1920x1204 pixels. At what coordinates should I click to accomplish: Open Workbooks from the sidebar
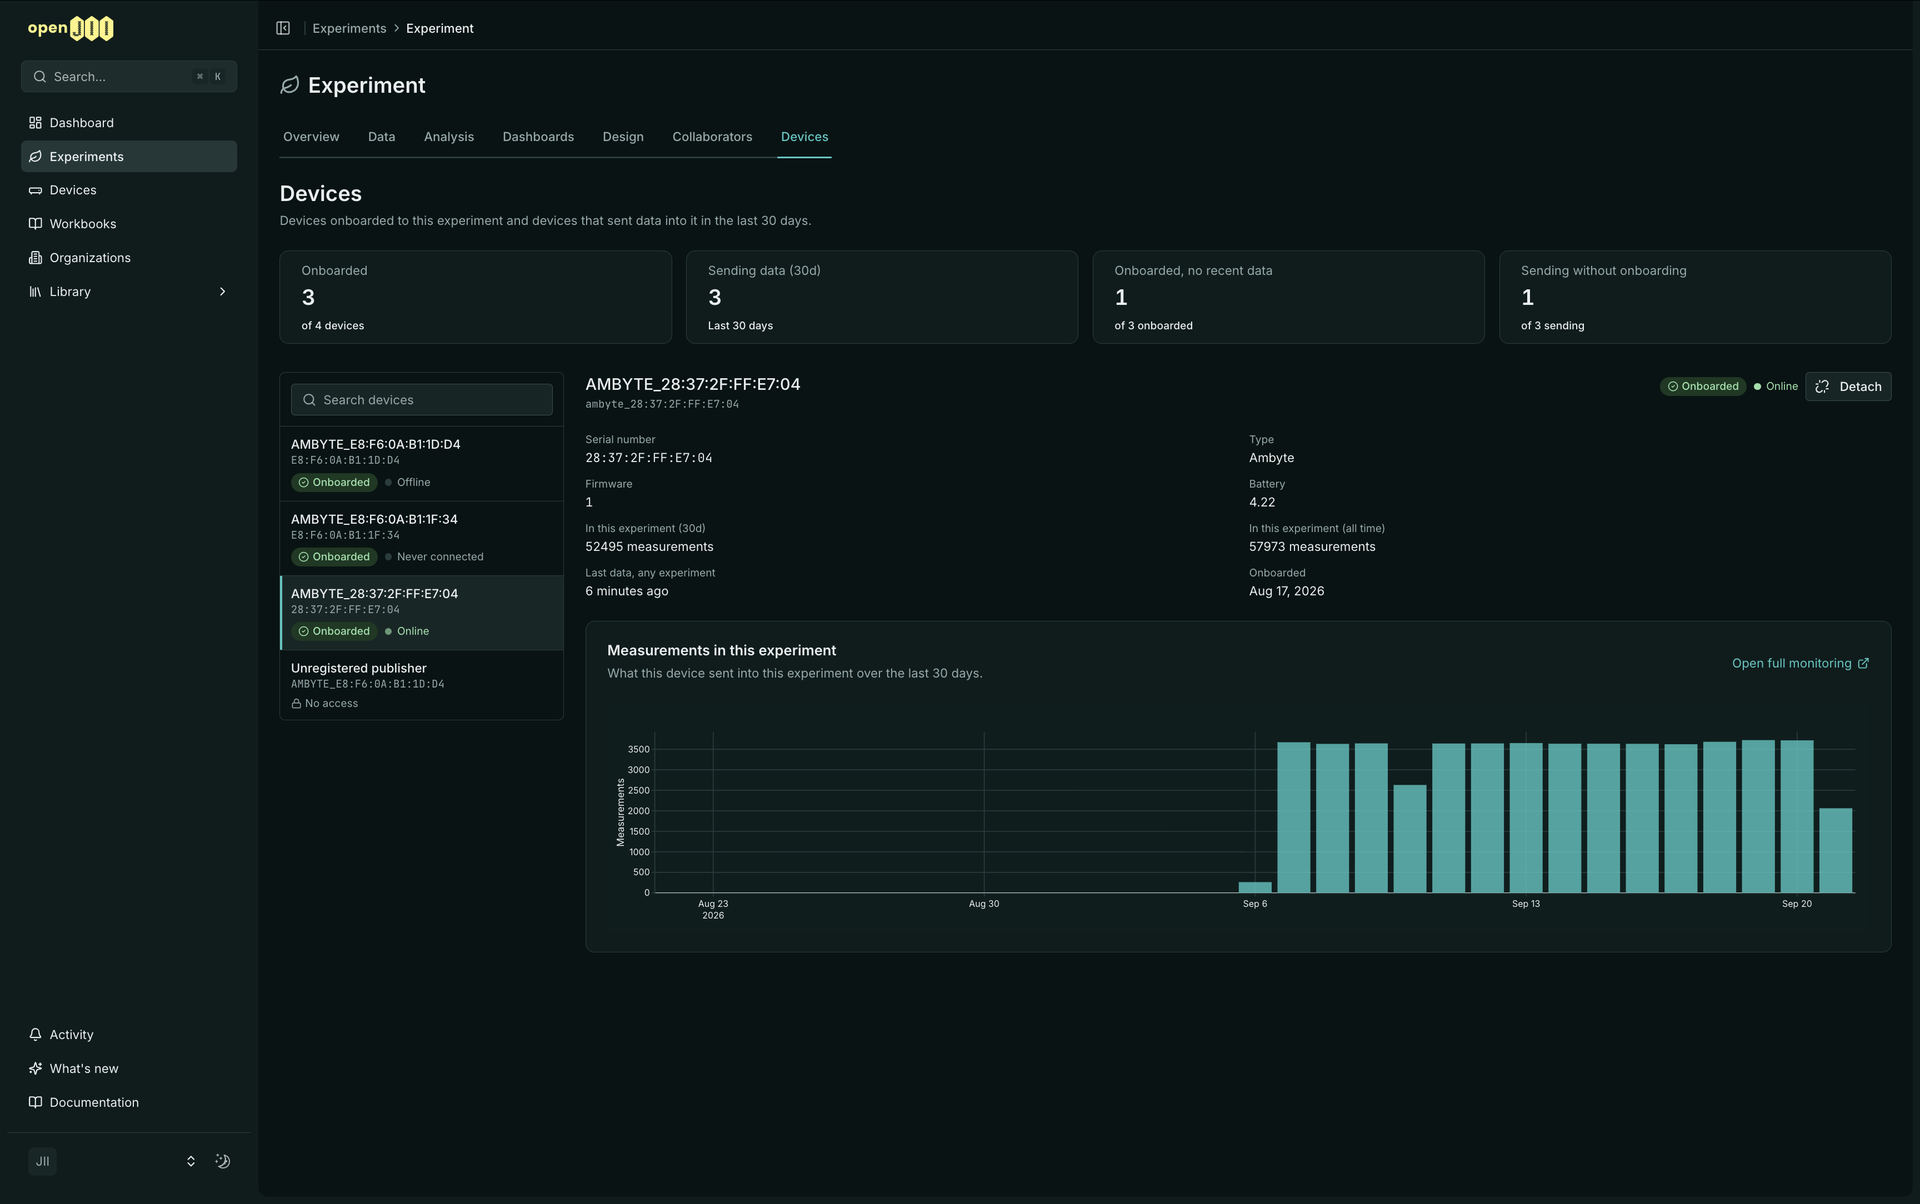(129, 224)
